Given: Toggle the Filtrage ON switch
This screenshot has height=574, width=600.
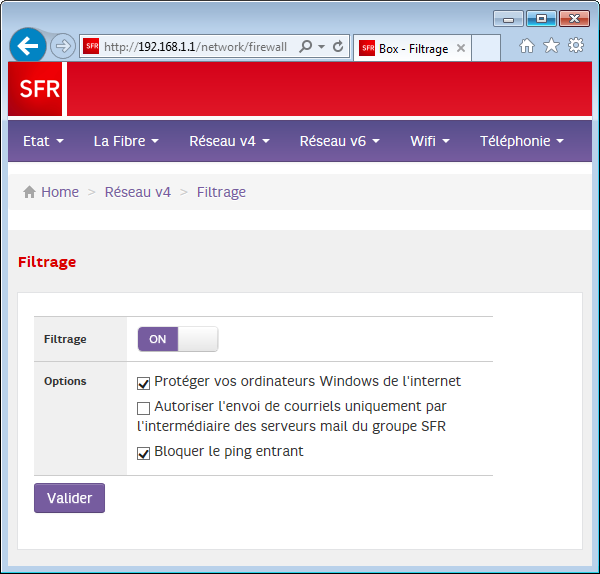Looking at the screenshot, I should 177,339.
